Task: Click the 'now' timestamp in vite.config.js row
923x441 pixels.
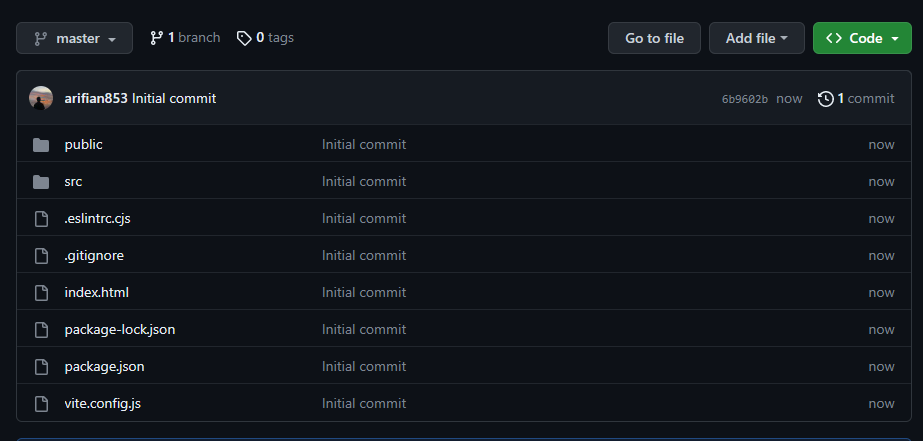Action: point(881,404)
